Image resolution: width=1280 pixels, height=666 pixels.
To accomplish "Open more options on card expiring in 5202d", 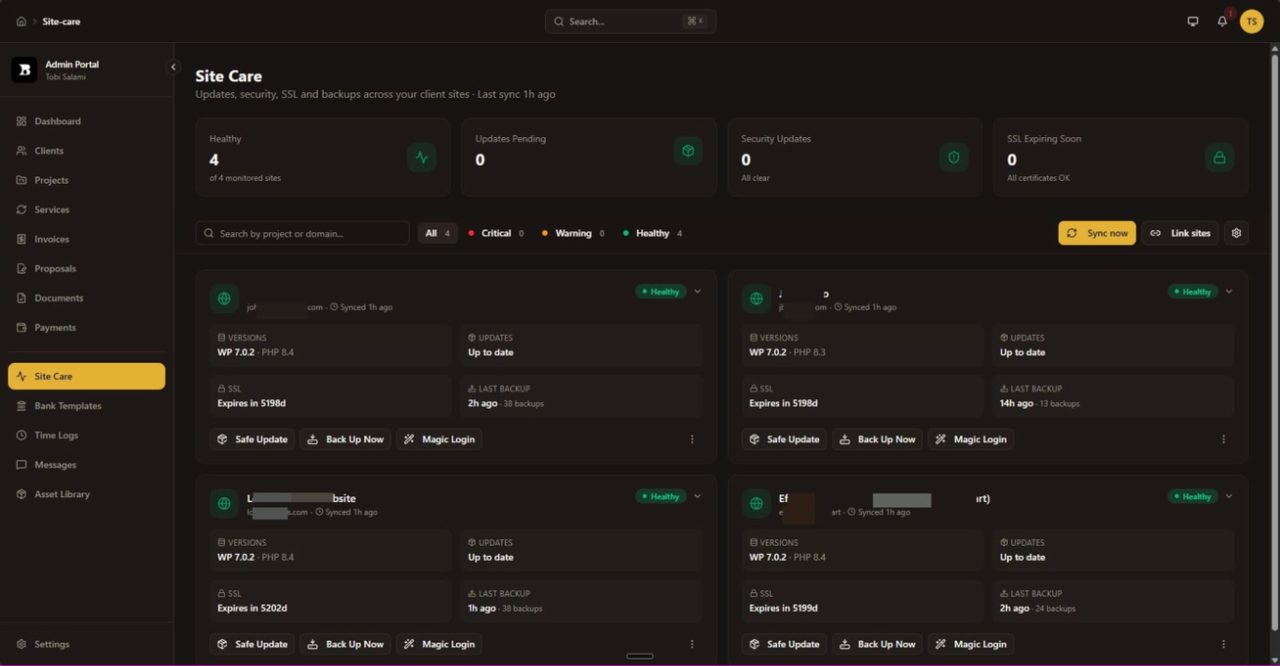I will click(x=692, y=644).
